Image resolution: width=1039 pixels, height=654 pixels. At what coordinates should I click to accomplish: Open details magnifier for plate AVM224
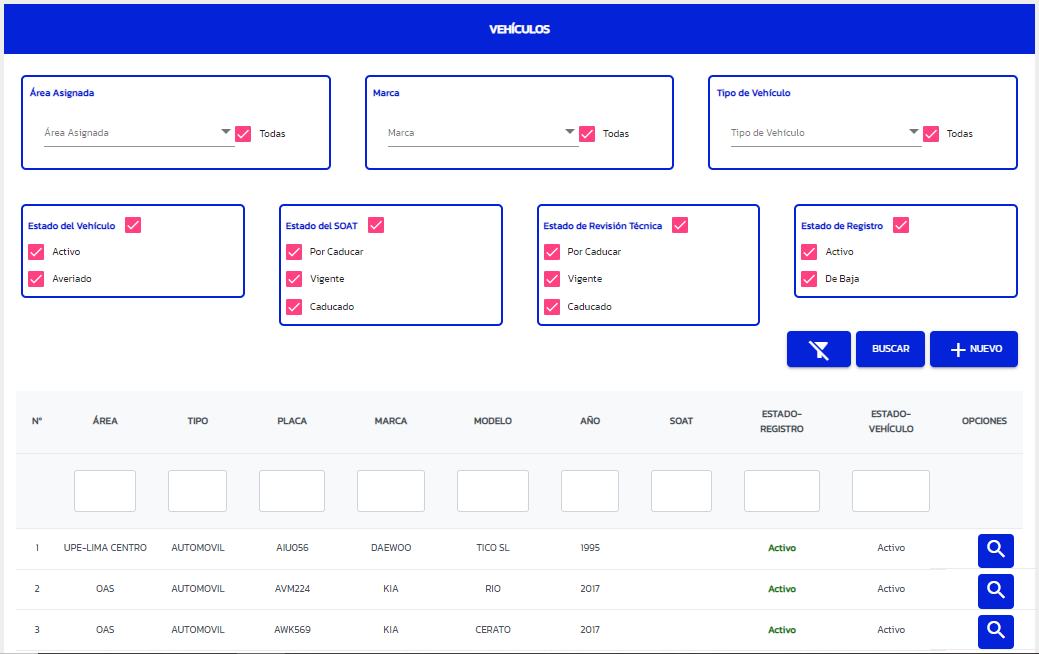pyautogui.click(x=995, y=590)
